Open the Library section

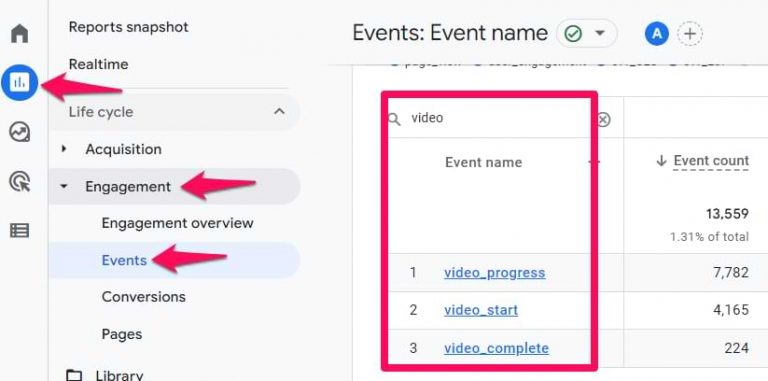click(119, 376)
